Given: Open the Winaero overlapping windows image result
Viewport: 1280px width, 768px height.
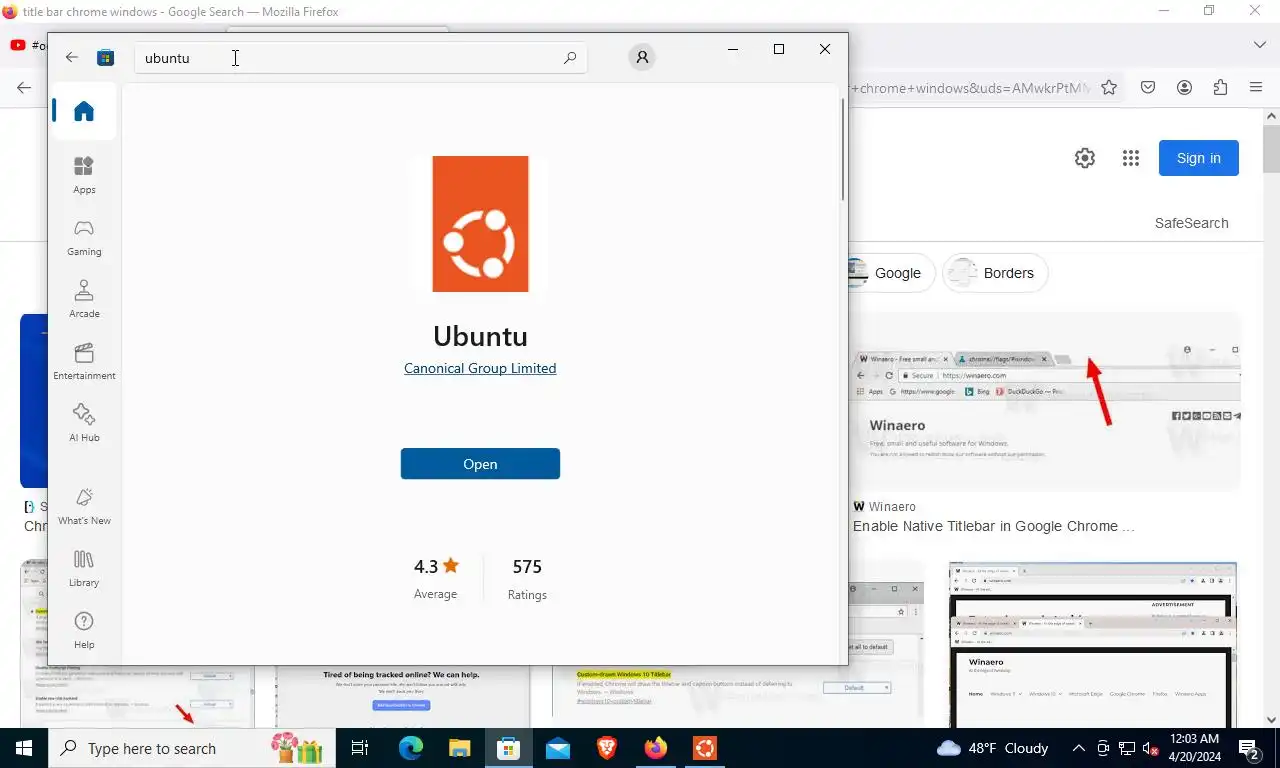Looking at the screenshot, I should [x=1093, y=644].
